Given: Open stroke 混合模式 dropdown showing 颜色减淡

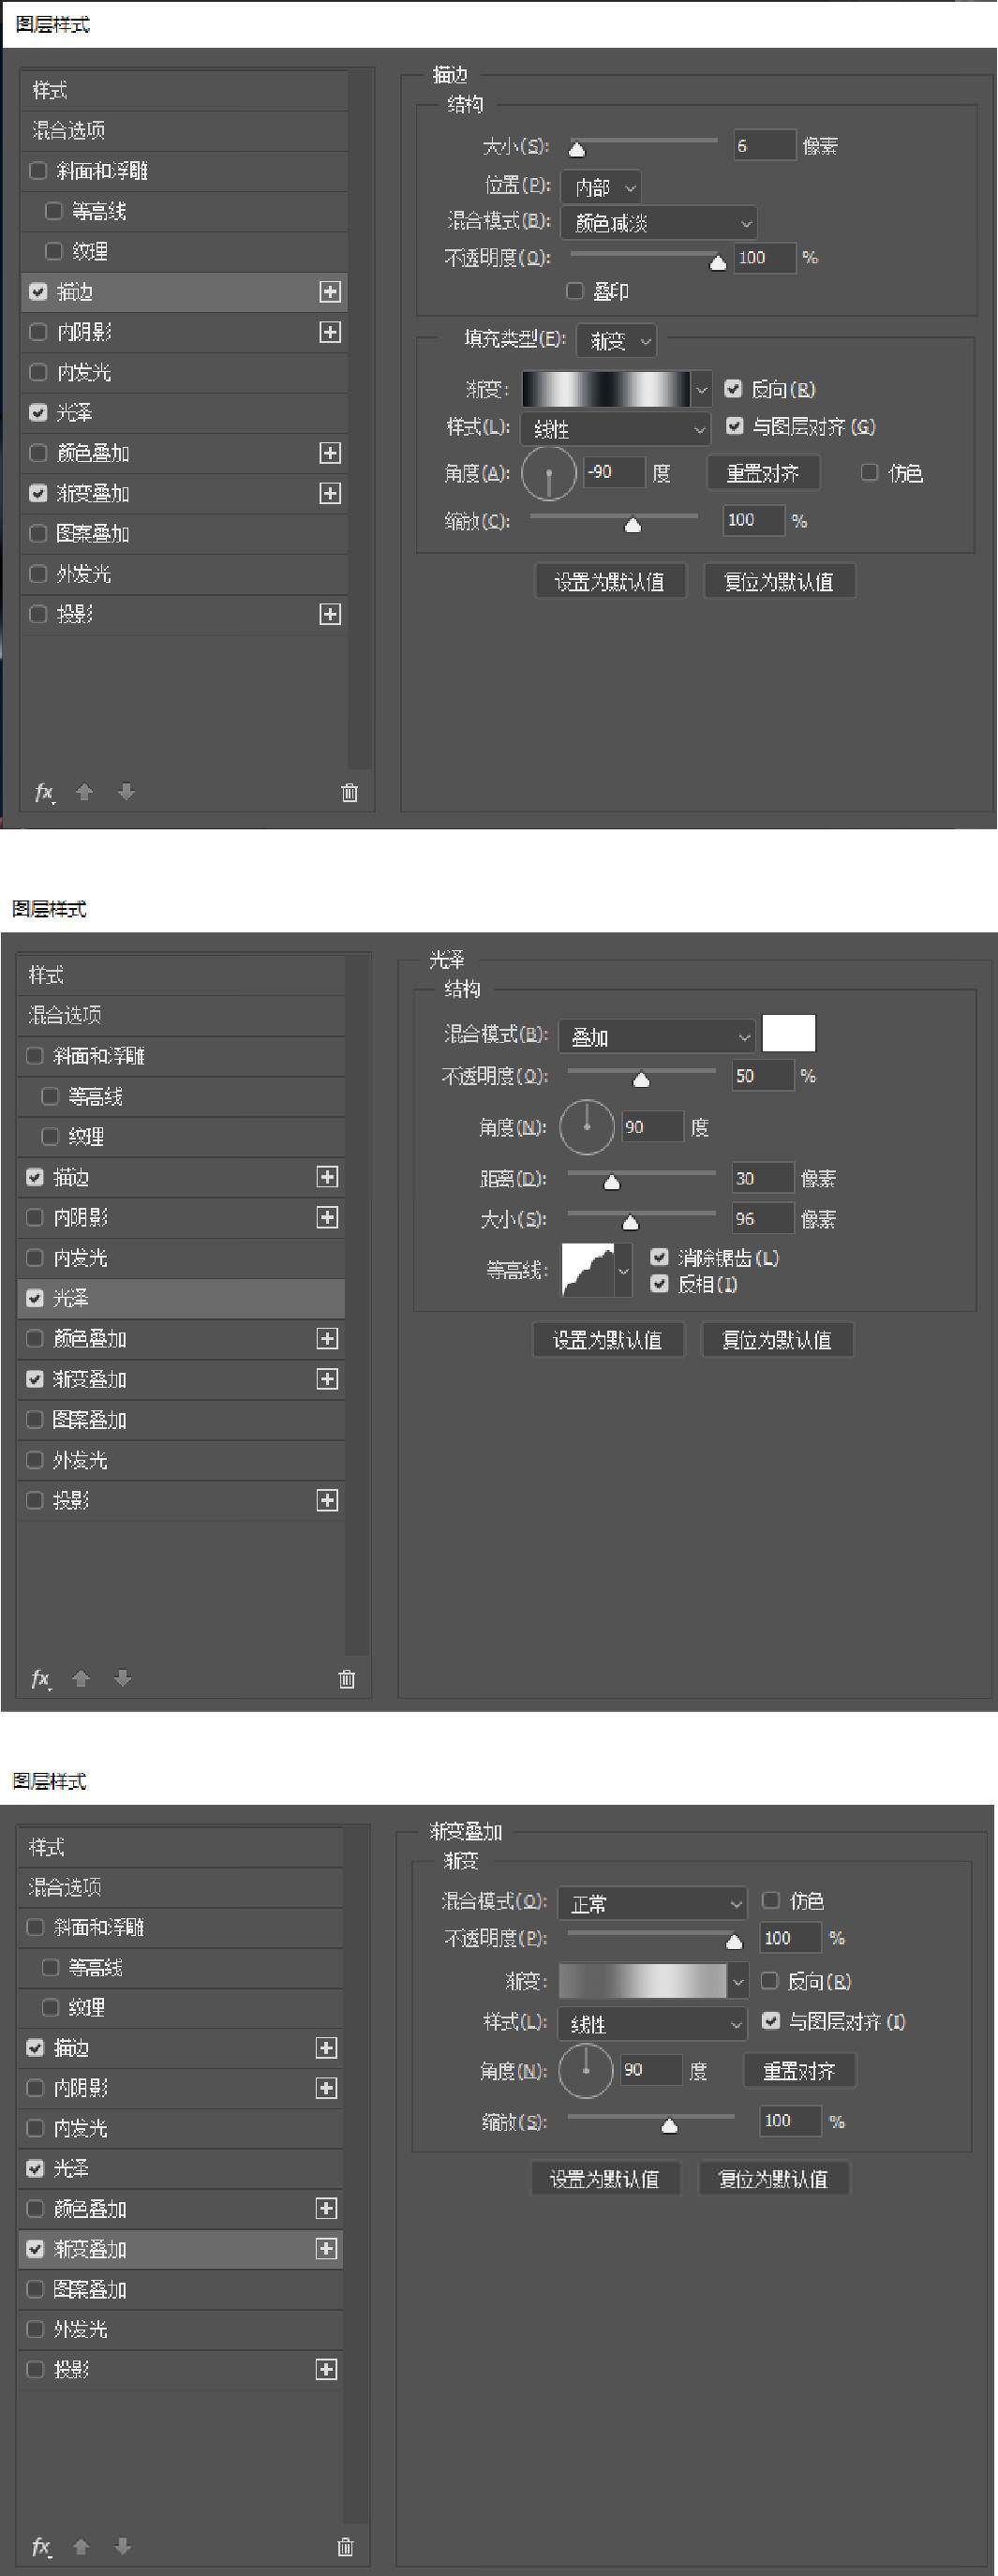Looking at the screenshot, I should [659, 223].
